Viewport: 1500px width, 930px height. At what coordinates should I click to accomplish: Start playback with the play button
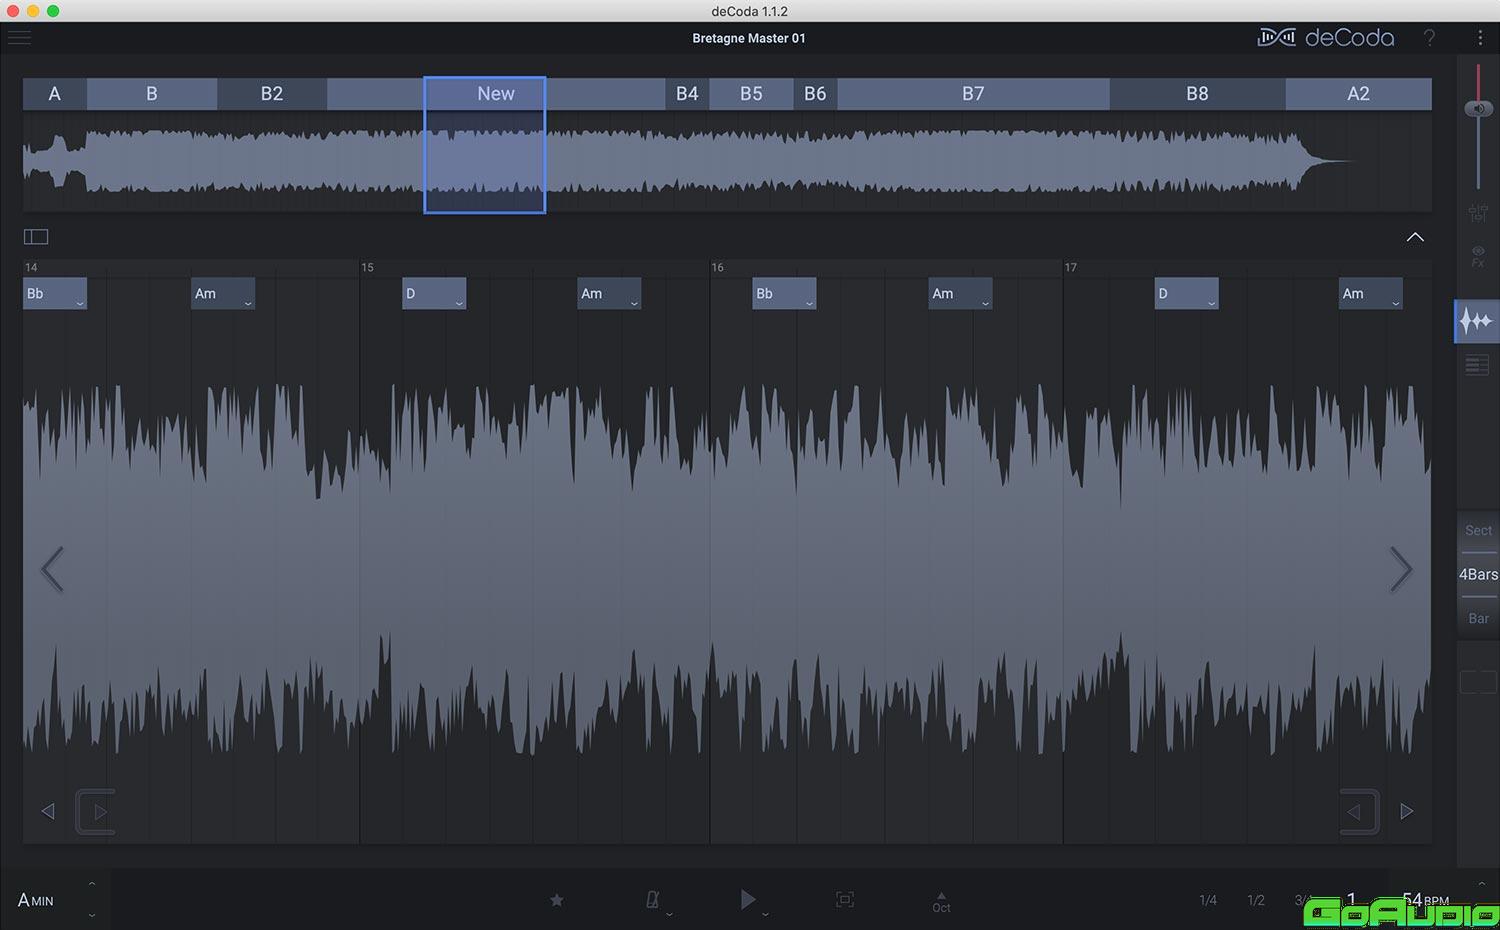point(747,899)
